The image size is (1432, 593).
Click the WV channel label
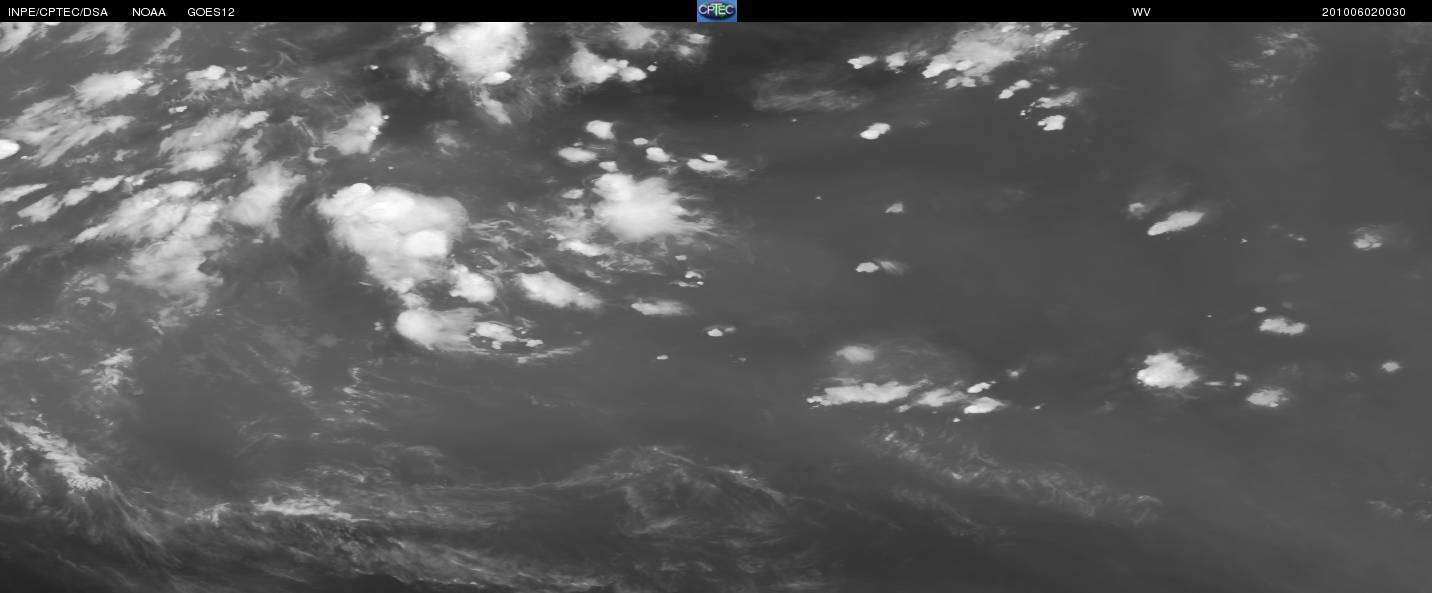click(x=1141, y=12)
